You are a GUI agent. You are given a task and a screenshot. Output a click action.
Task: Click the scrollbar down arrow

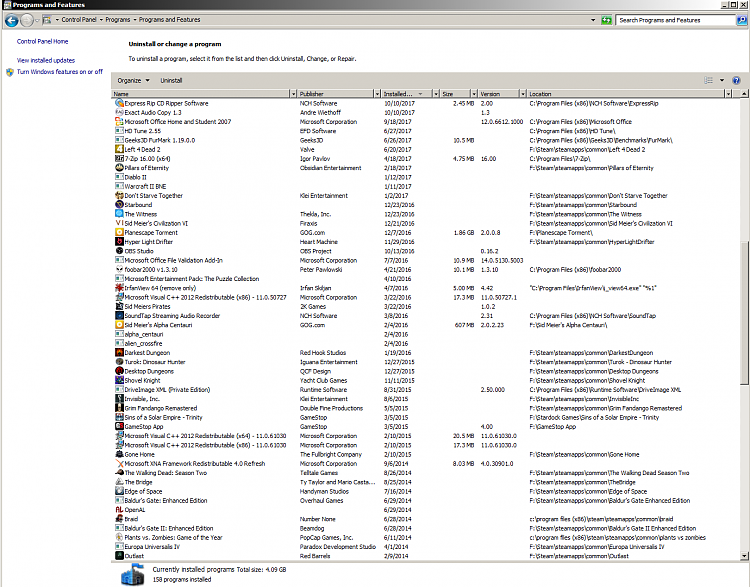744,556
